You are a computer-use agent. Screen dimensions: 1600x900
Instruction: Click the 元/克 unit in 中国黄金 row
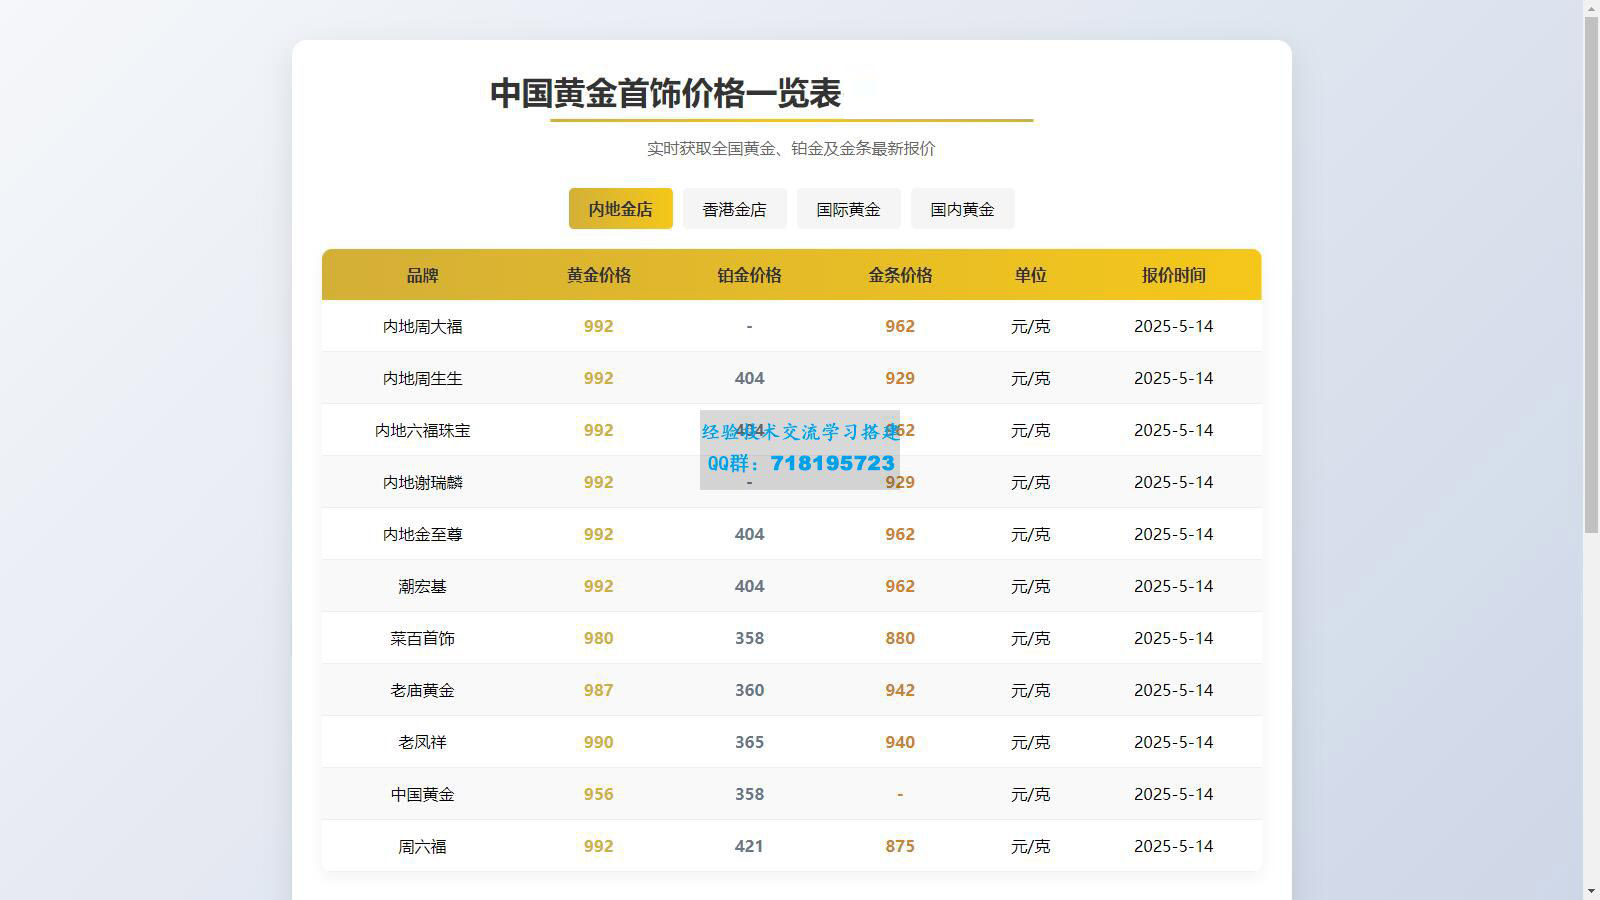[x=1030, y=794]
